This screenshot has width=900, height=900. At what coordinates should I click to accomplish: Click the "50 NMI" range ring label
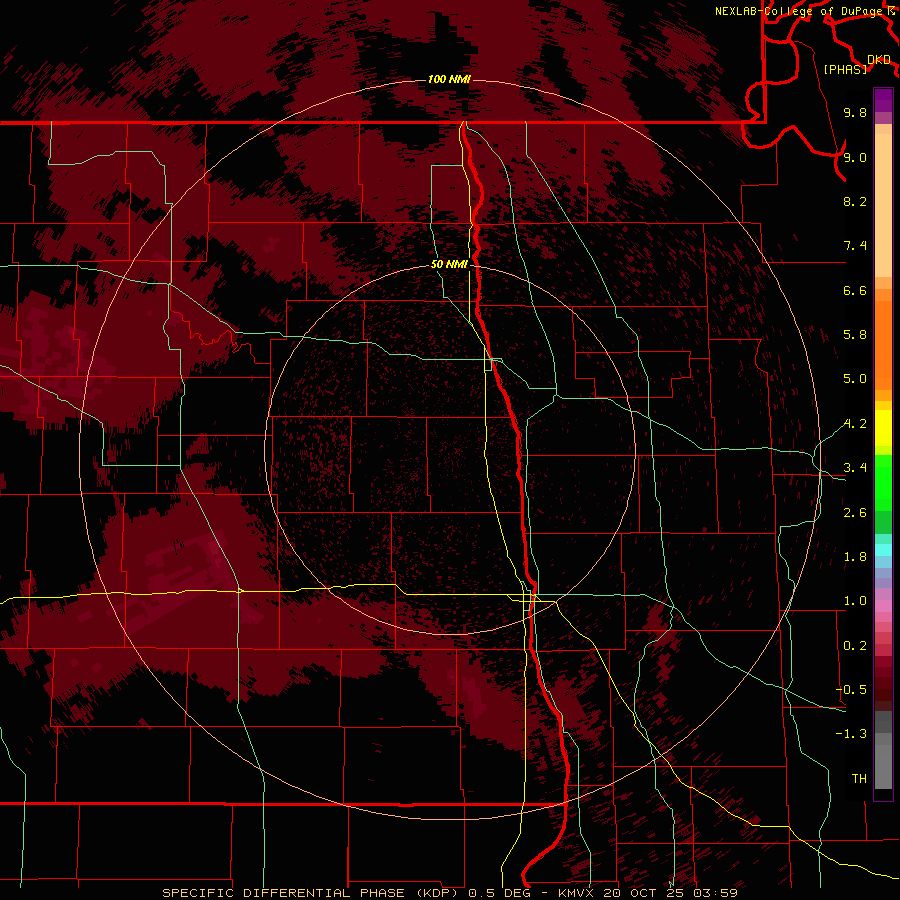tap(449, 264)
